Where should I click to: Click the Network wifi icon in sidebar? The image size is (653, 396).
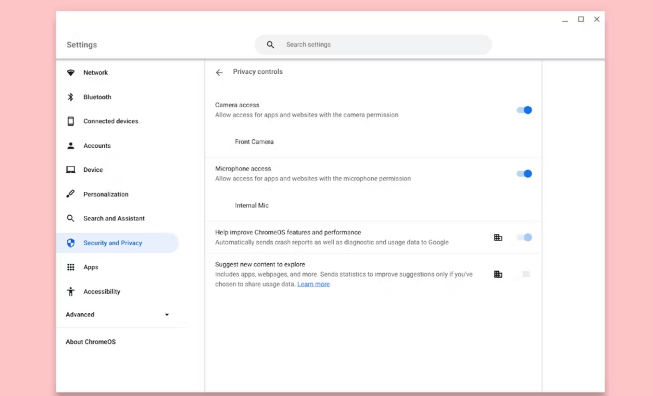(x=70, y=72)
